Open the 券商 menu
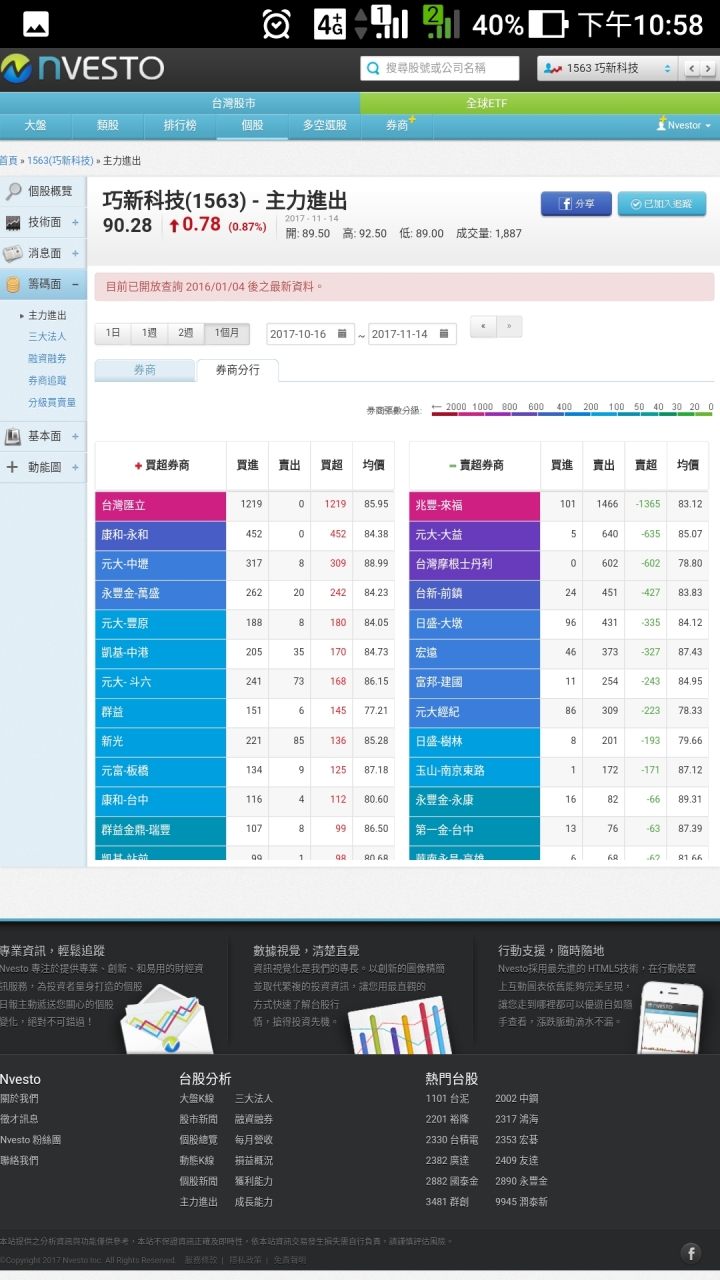The width and height of the screenshot is (720, 1280). point(398,125)
